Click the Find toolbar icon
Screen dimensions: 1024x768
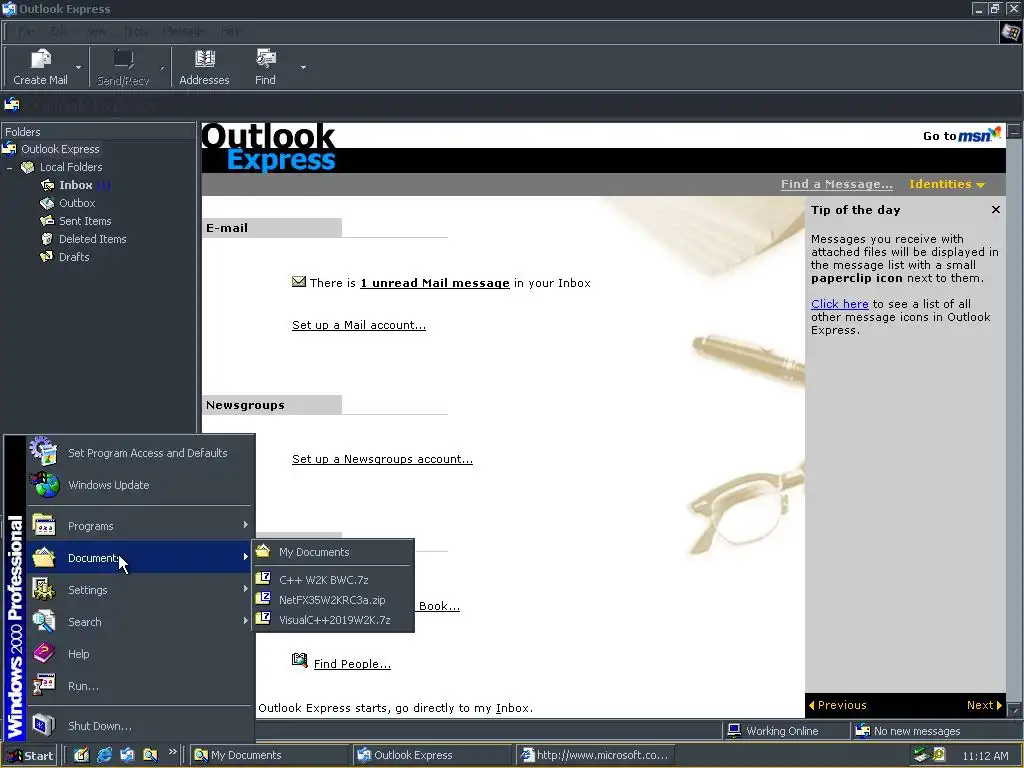265,59
